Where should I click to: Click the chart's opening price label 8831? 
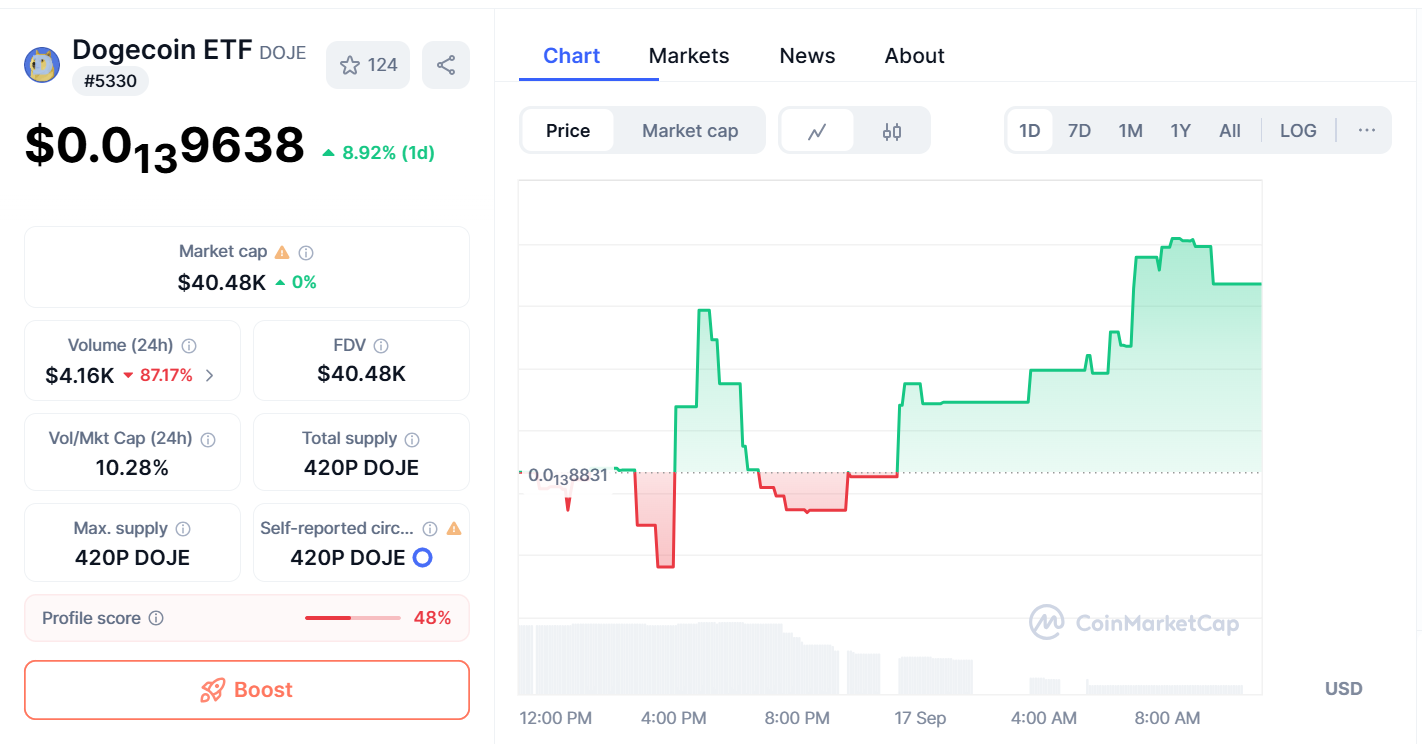click(567, 476)
